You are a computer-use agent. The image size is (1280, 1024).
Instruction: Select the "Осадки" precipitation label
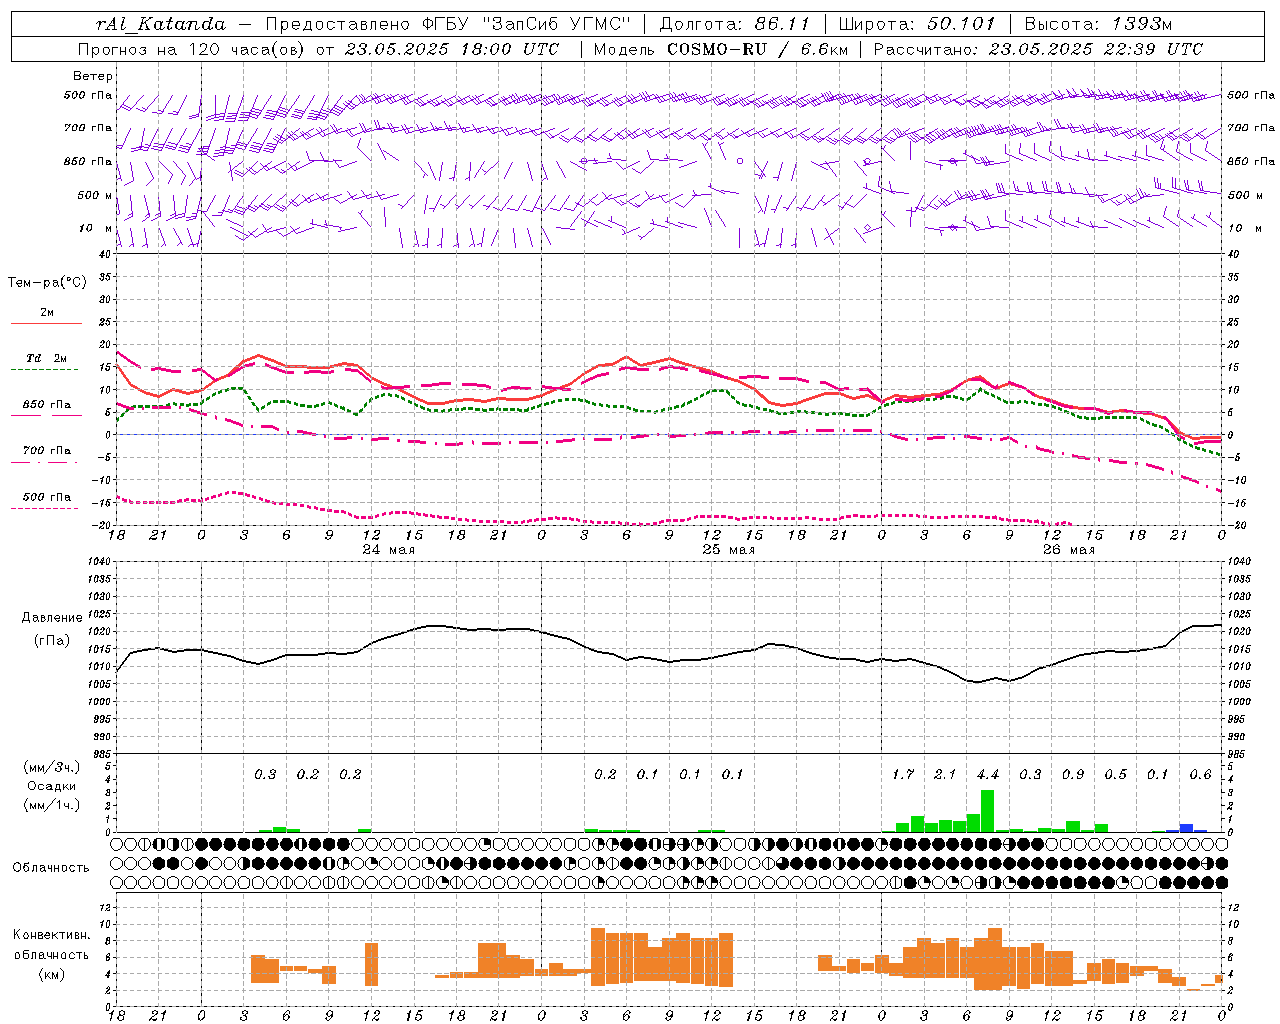click(x=52, y=785)
